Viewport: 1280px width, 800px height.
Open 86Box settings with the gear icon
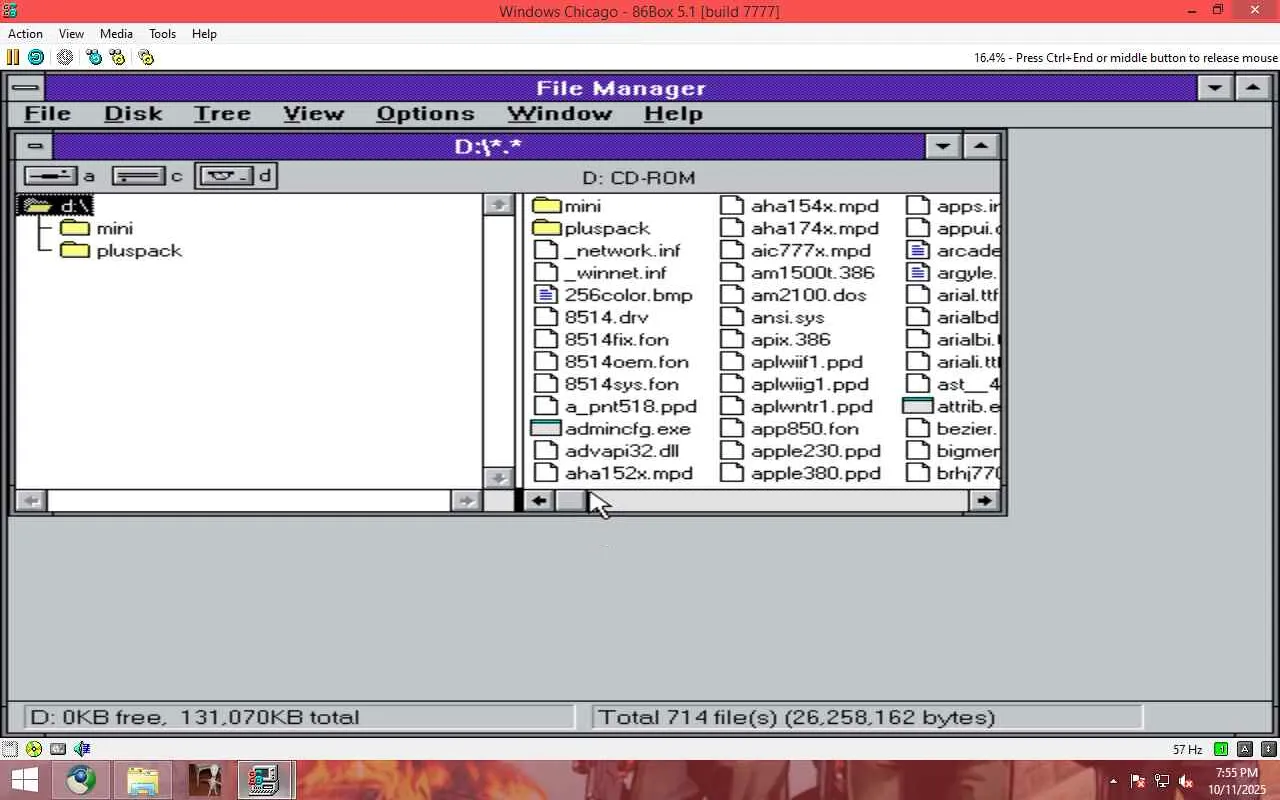pos(146,57)
